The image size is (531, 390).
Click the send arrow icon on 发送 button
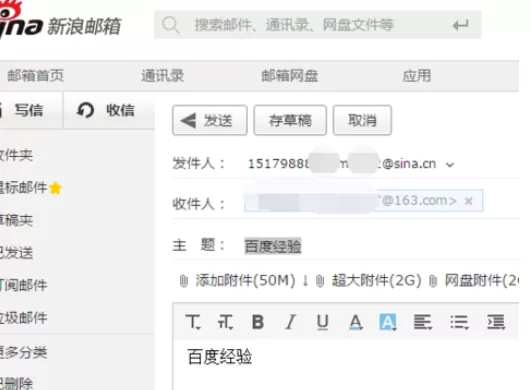tap(188, 120)
